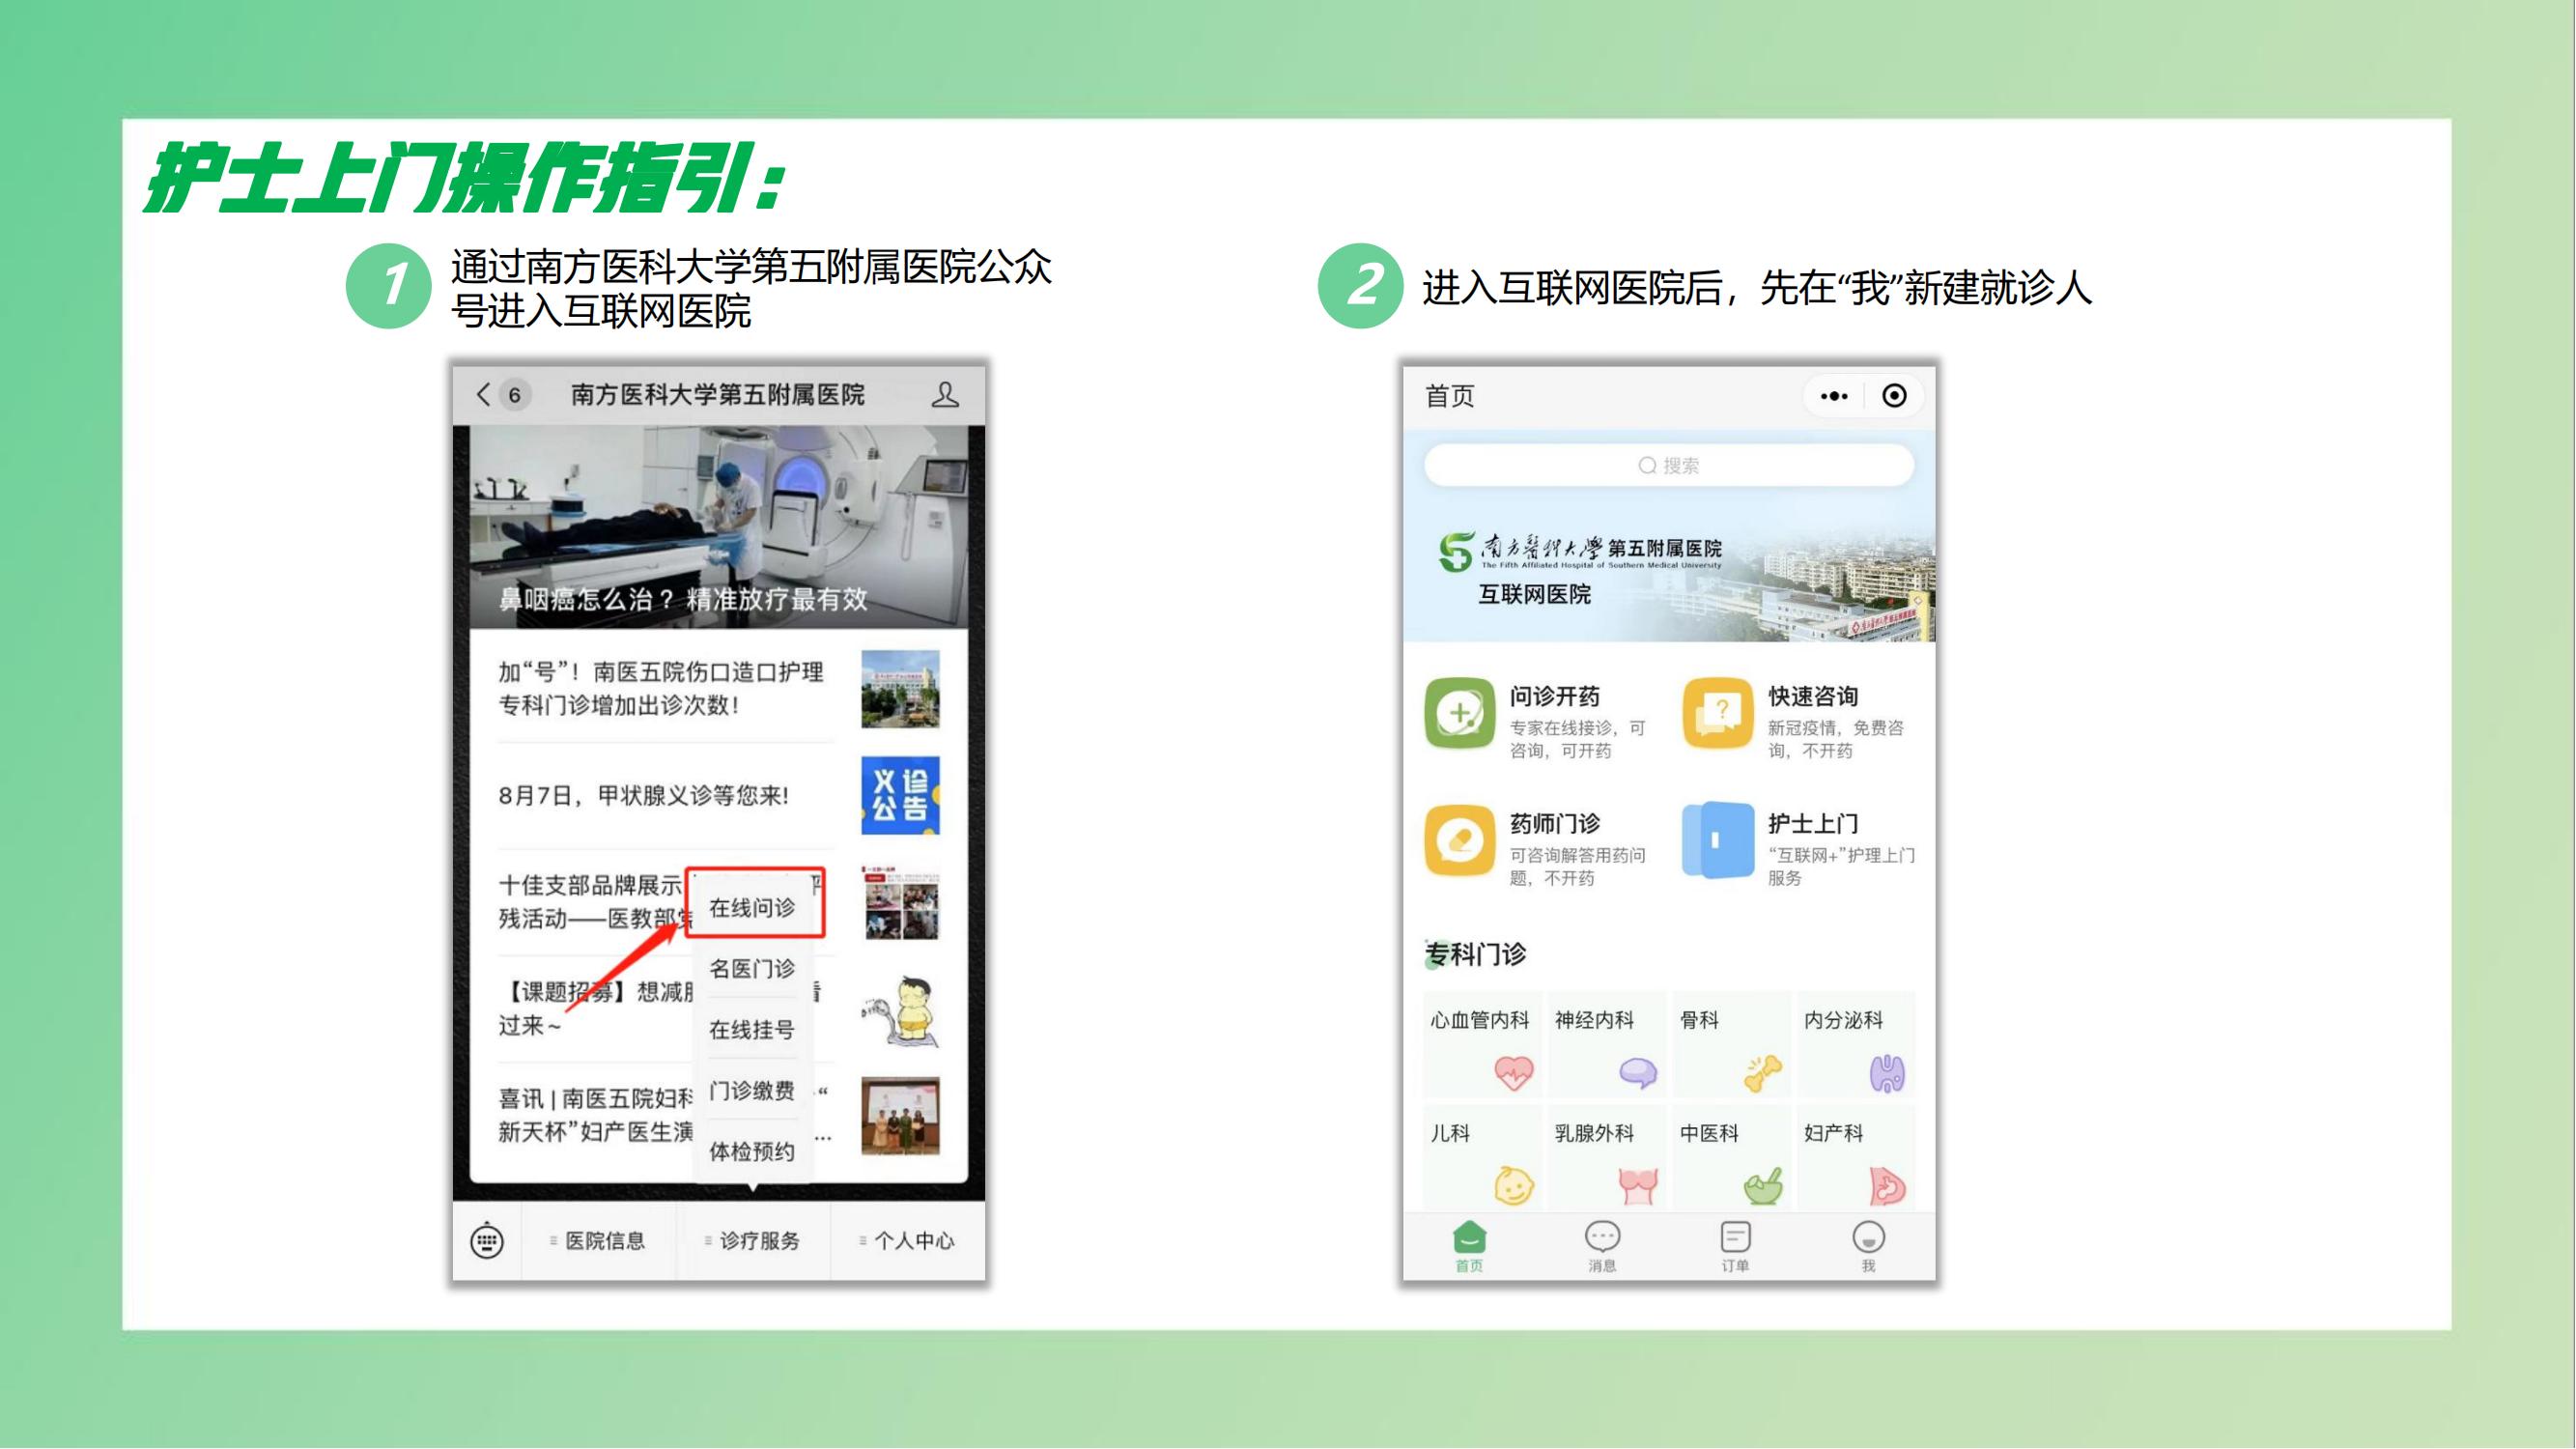Click the keyboard switch icon in the bottom bar
This screenshot has height=1449, width=2576.
pos(487,1241)
